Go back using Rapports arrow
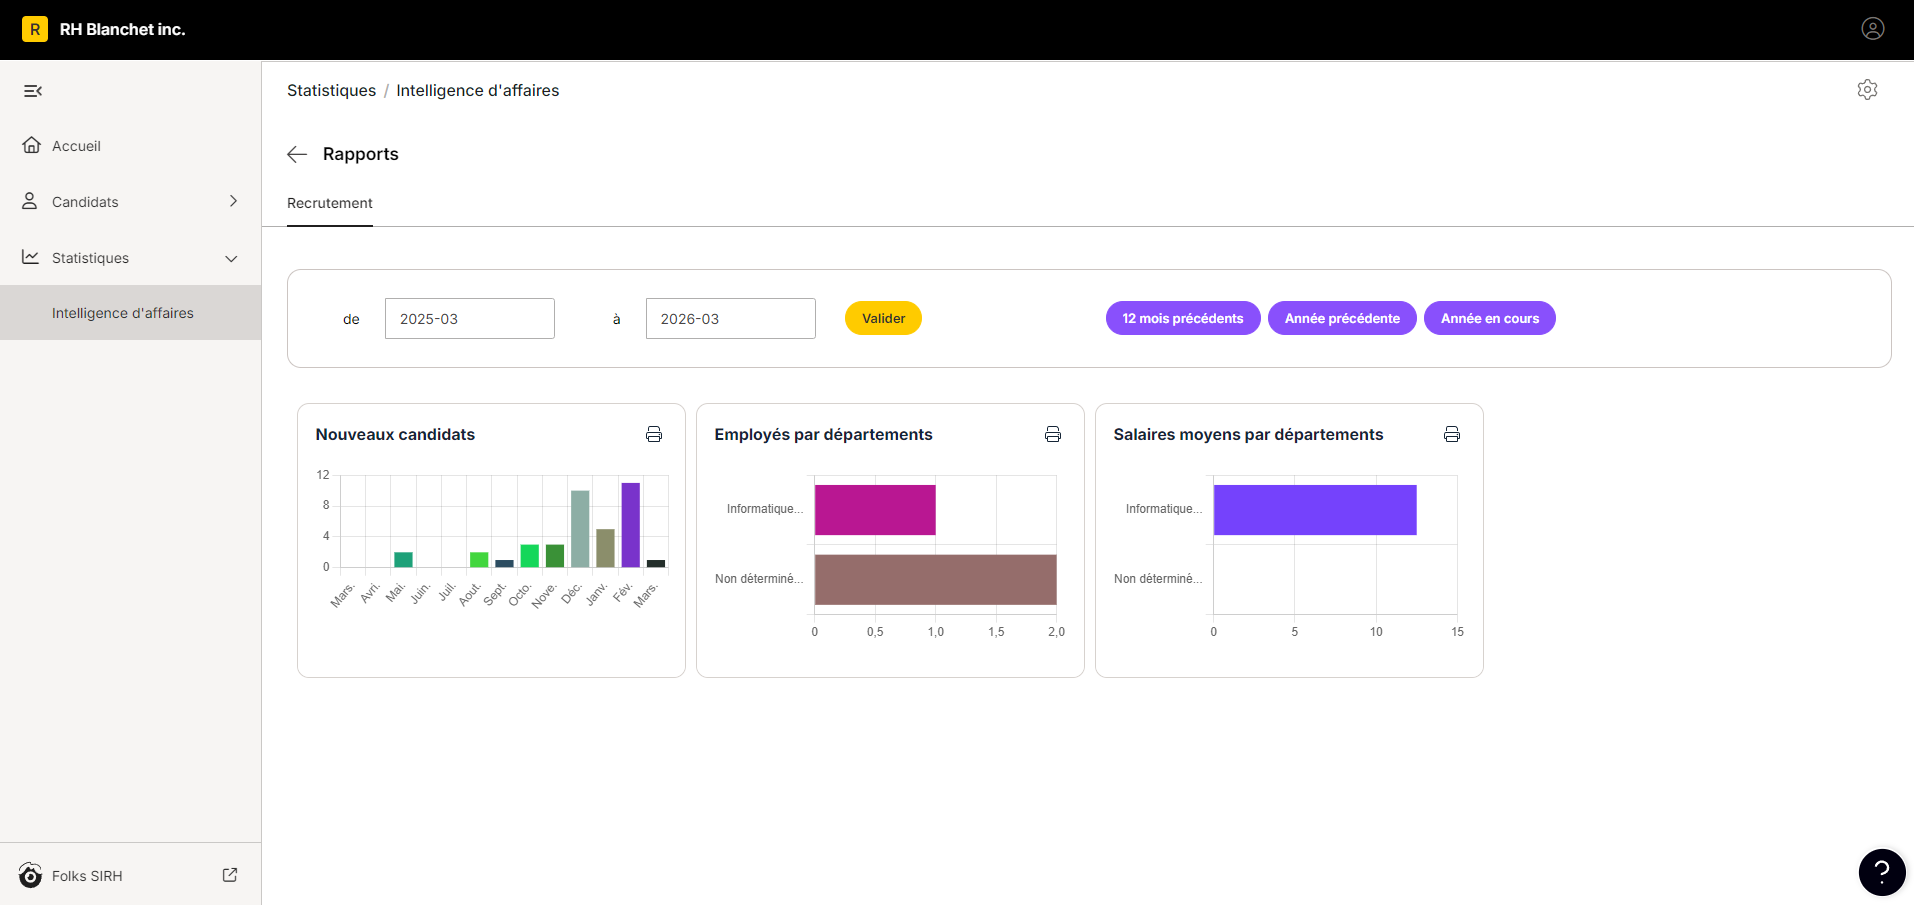1914x905 pixels. (297, 154)
